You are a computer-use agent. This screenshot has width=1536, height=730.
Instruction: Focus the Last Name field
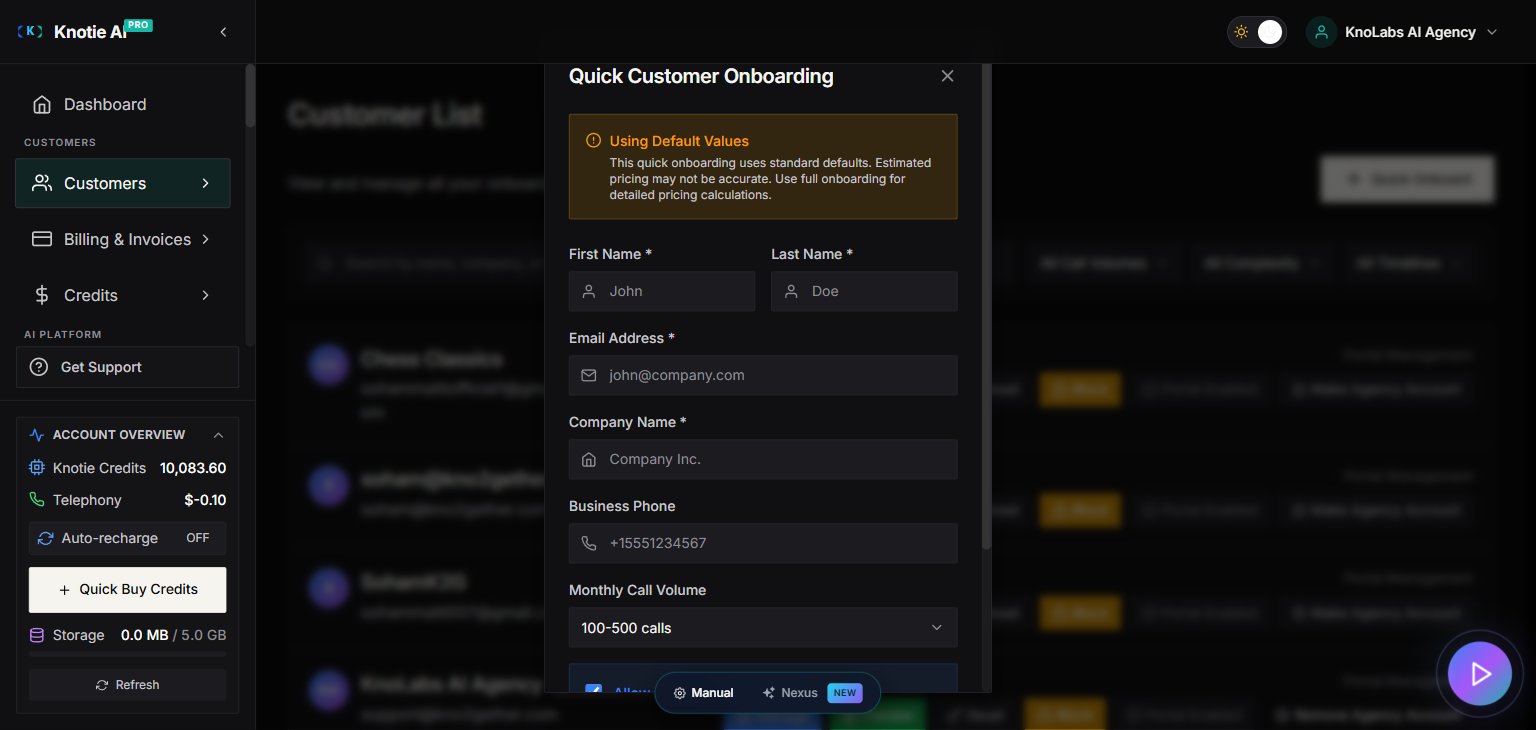tap(864, 291)
